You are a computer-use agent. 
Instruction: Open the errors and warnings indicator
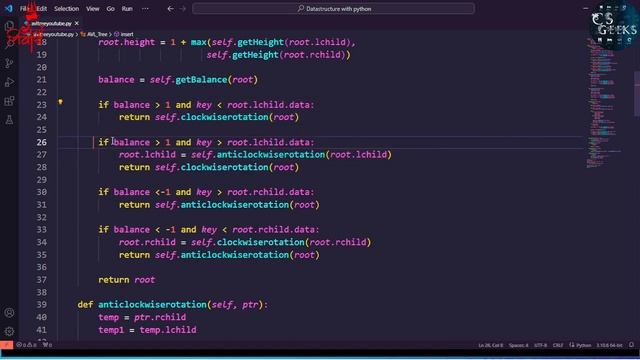point(26,345)
